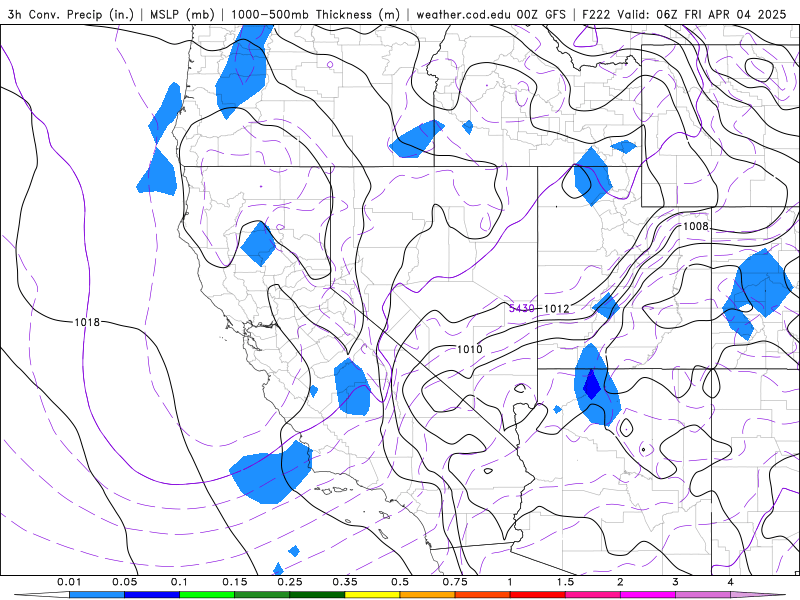The height and width of the screenshot is (600, 800).
Task: Click the dark blue 0.05–0.1 legend swatch
Action: coord(152,595)
